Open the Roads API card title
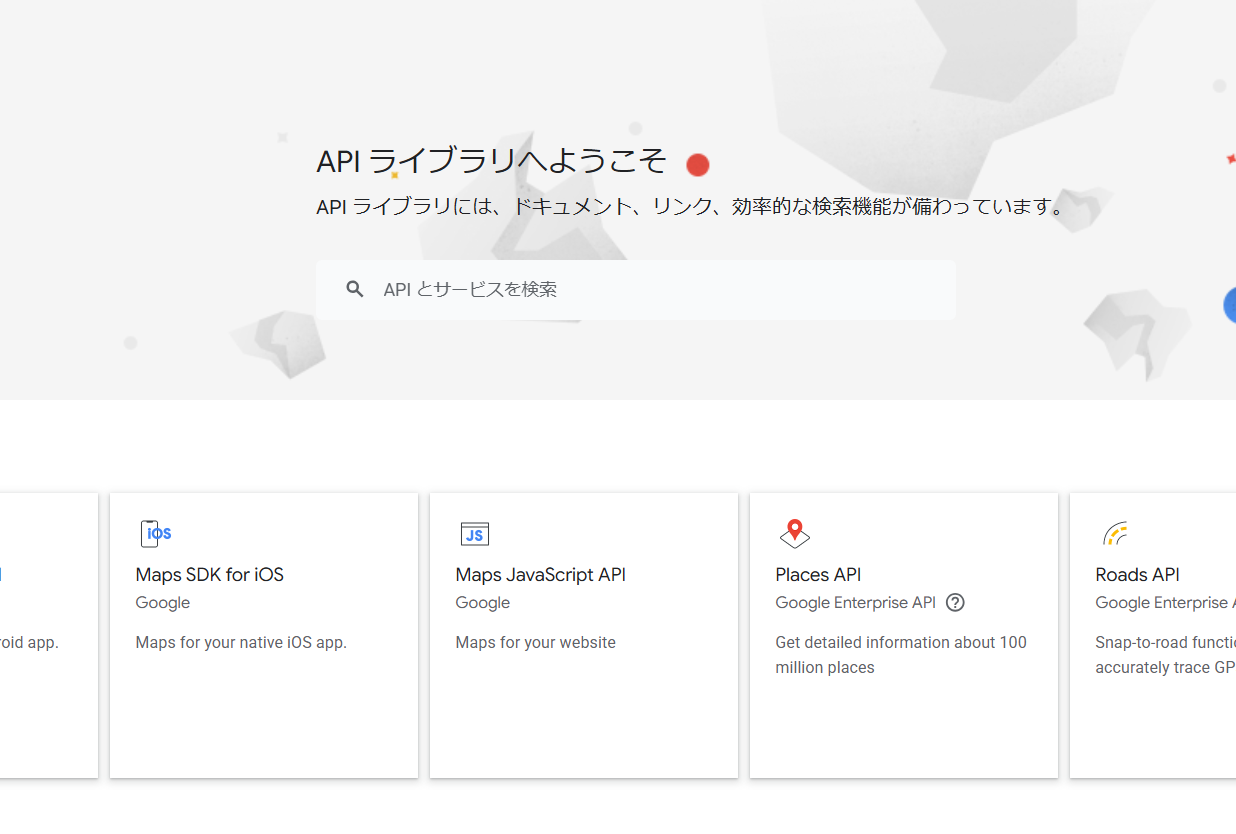 click(1137, 575)
